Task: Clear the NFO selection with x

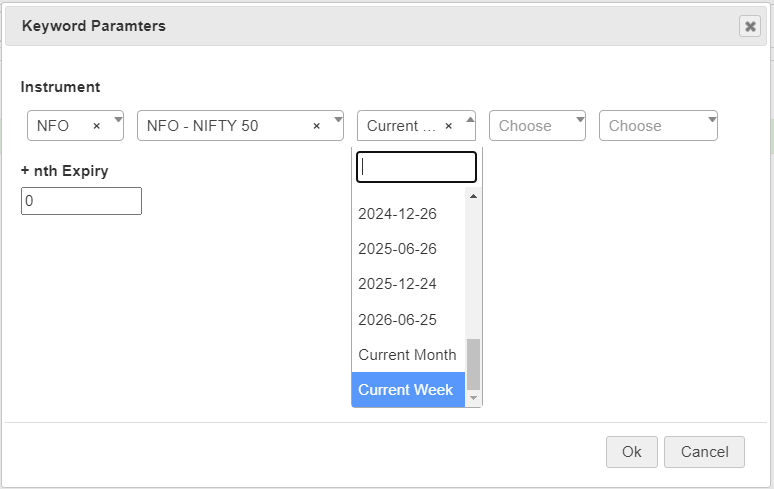Action: (97, 126)
